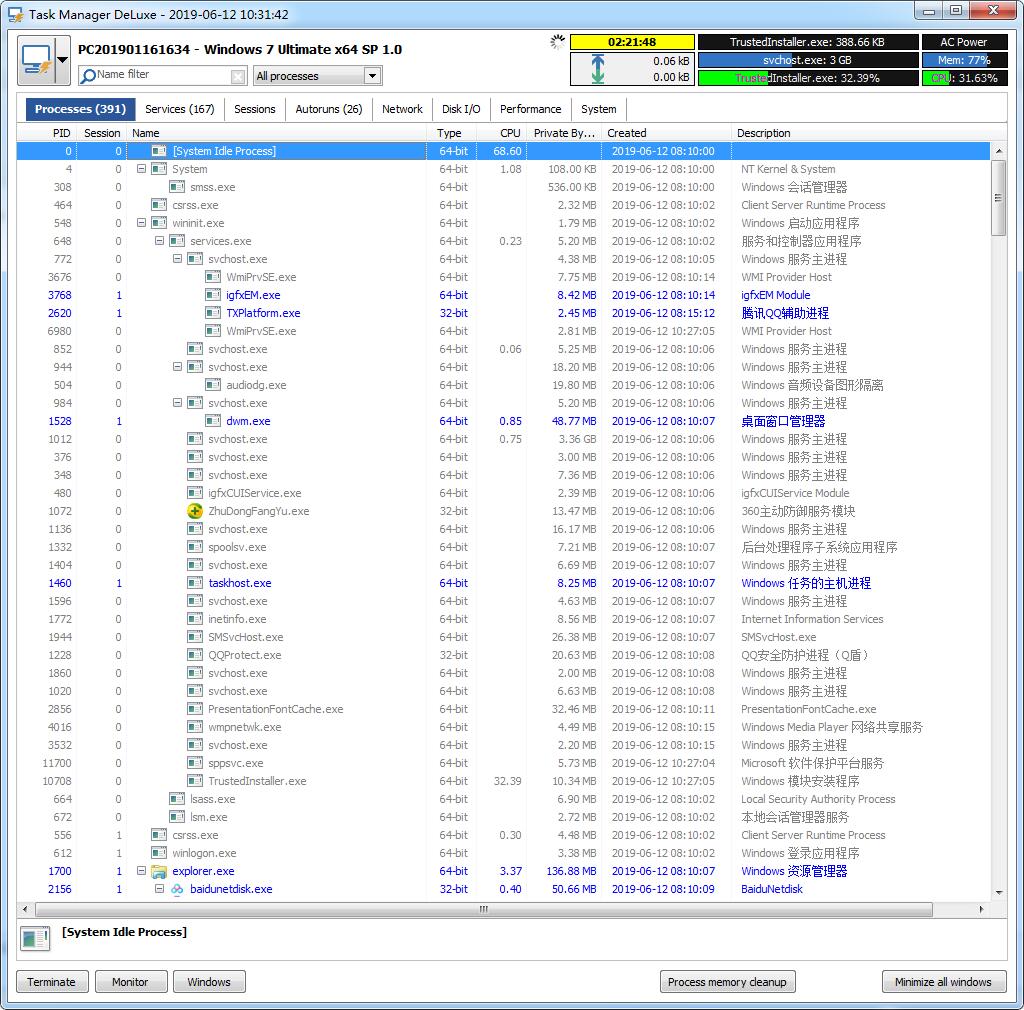This screenshot has height=1010, width=1024.
Task: Collapse the System process node
Action: pyautogui.click(x=141, y=169)
